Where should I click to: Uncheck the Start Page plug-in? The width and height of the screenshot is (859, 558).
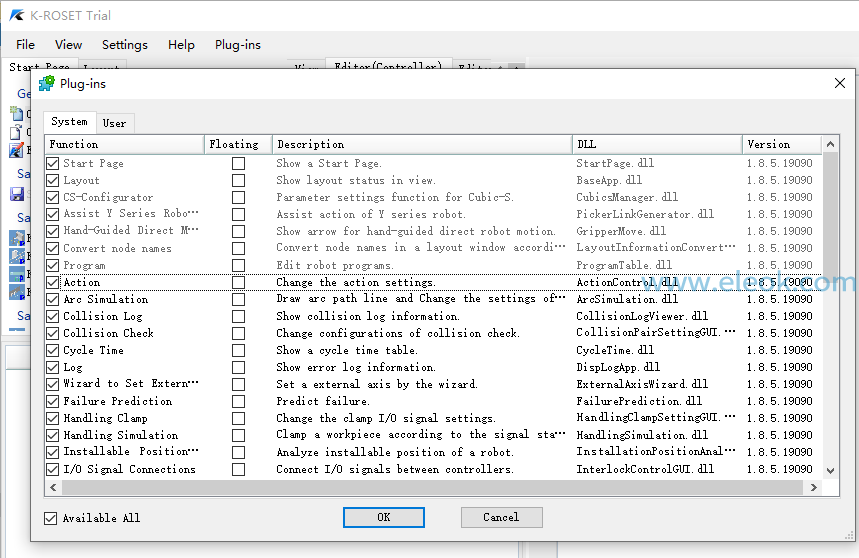[x=53, y=163]
